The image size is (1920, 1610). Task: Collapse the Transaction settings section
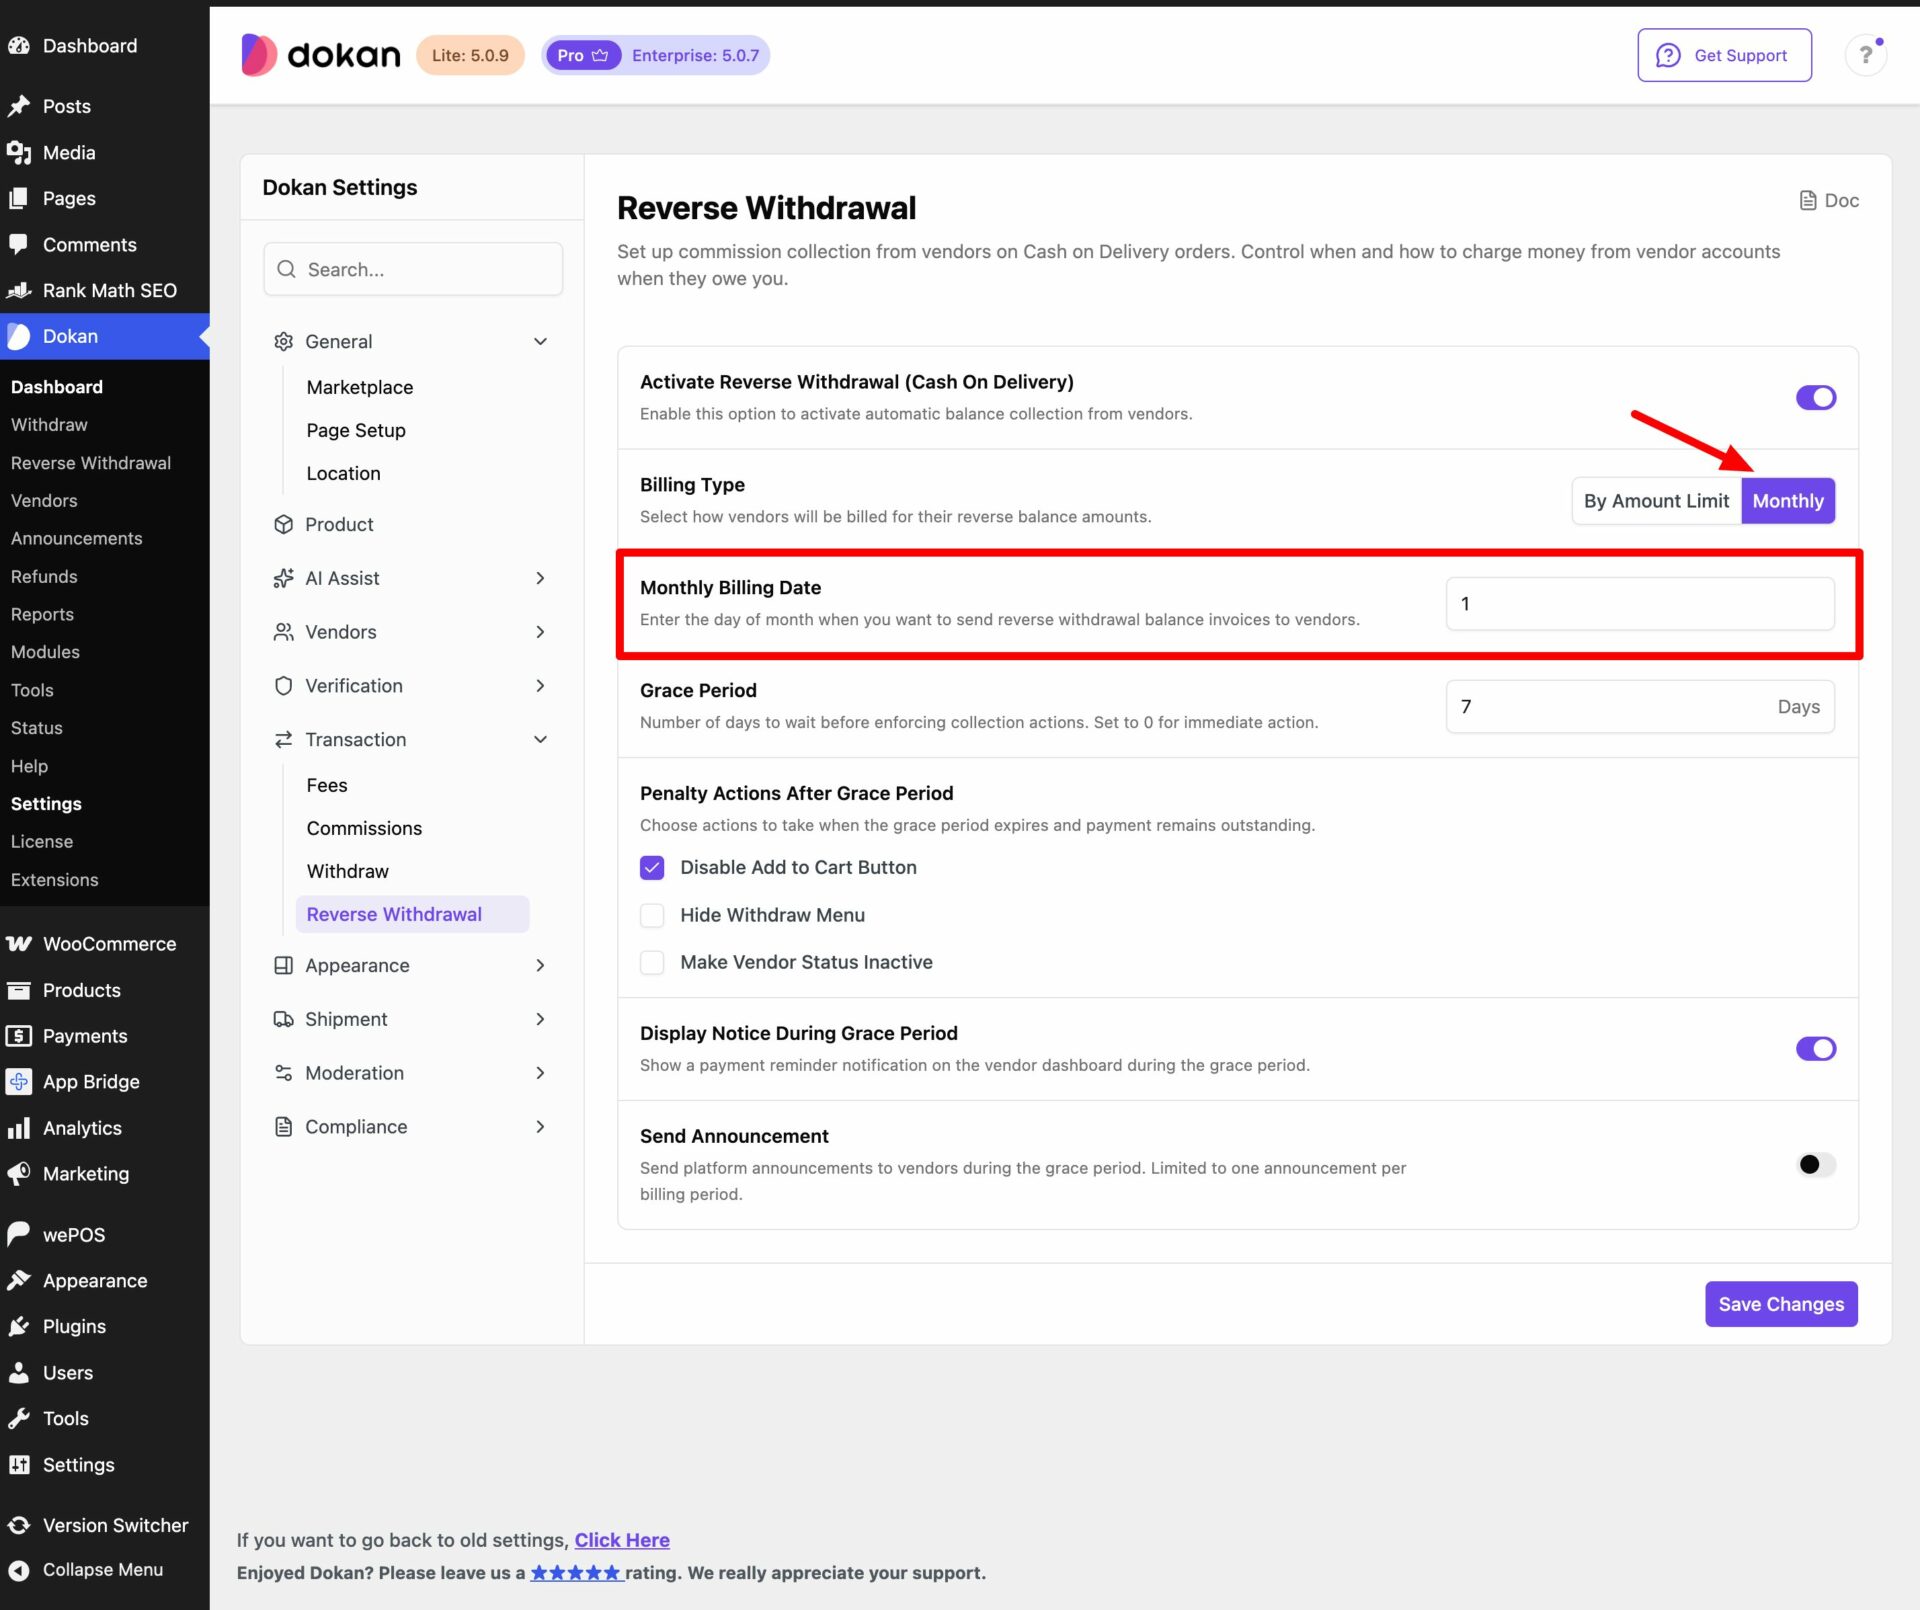(x=541, y=740)
